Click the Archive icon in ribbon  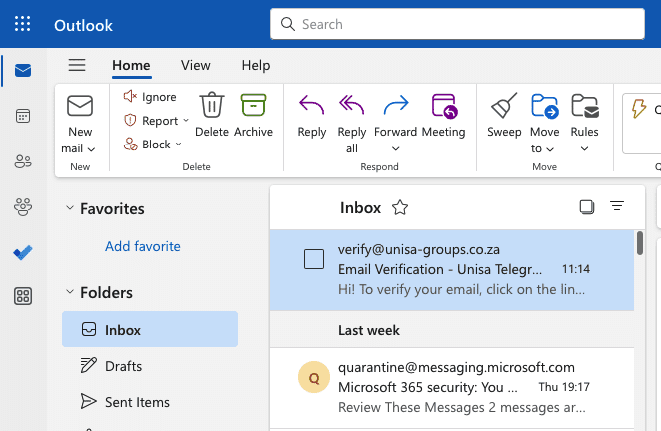(253, 106)
